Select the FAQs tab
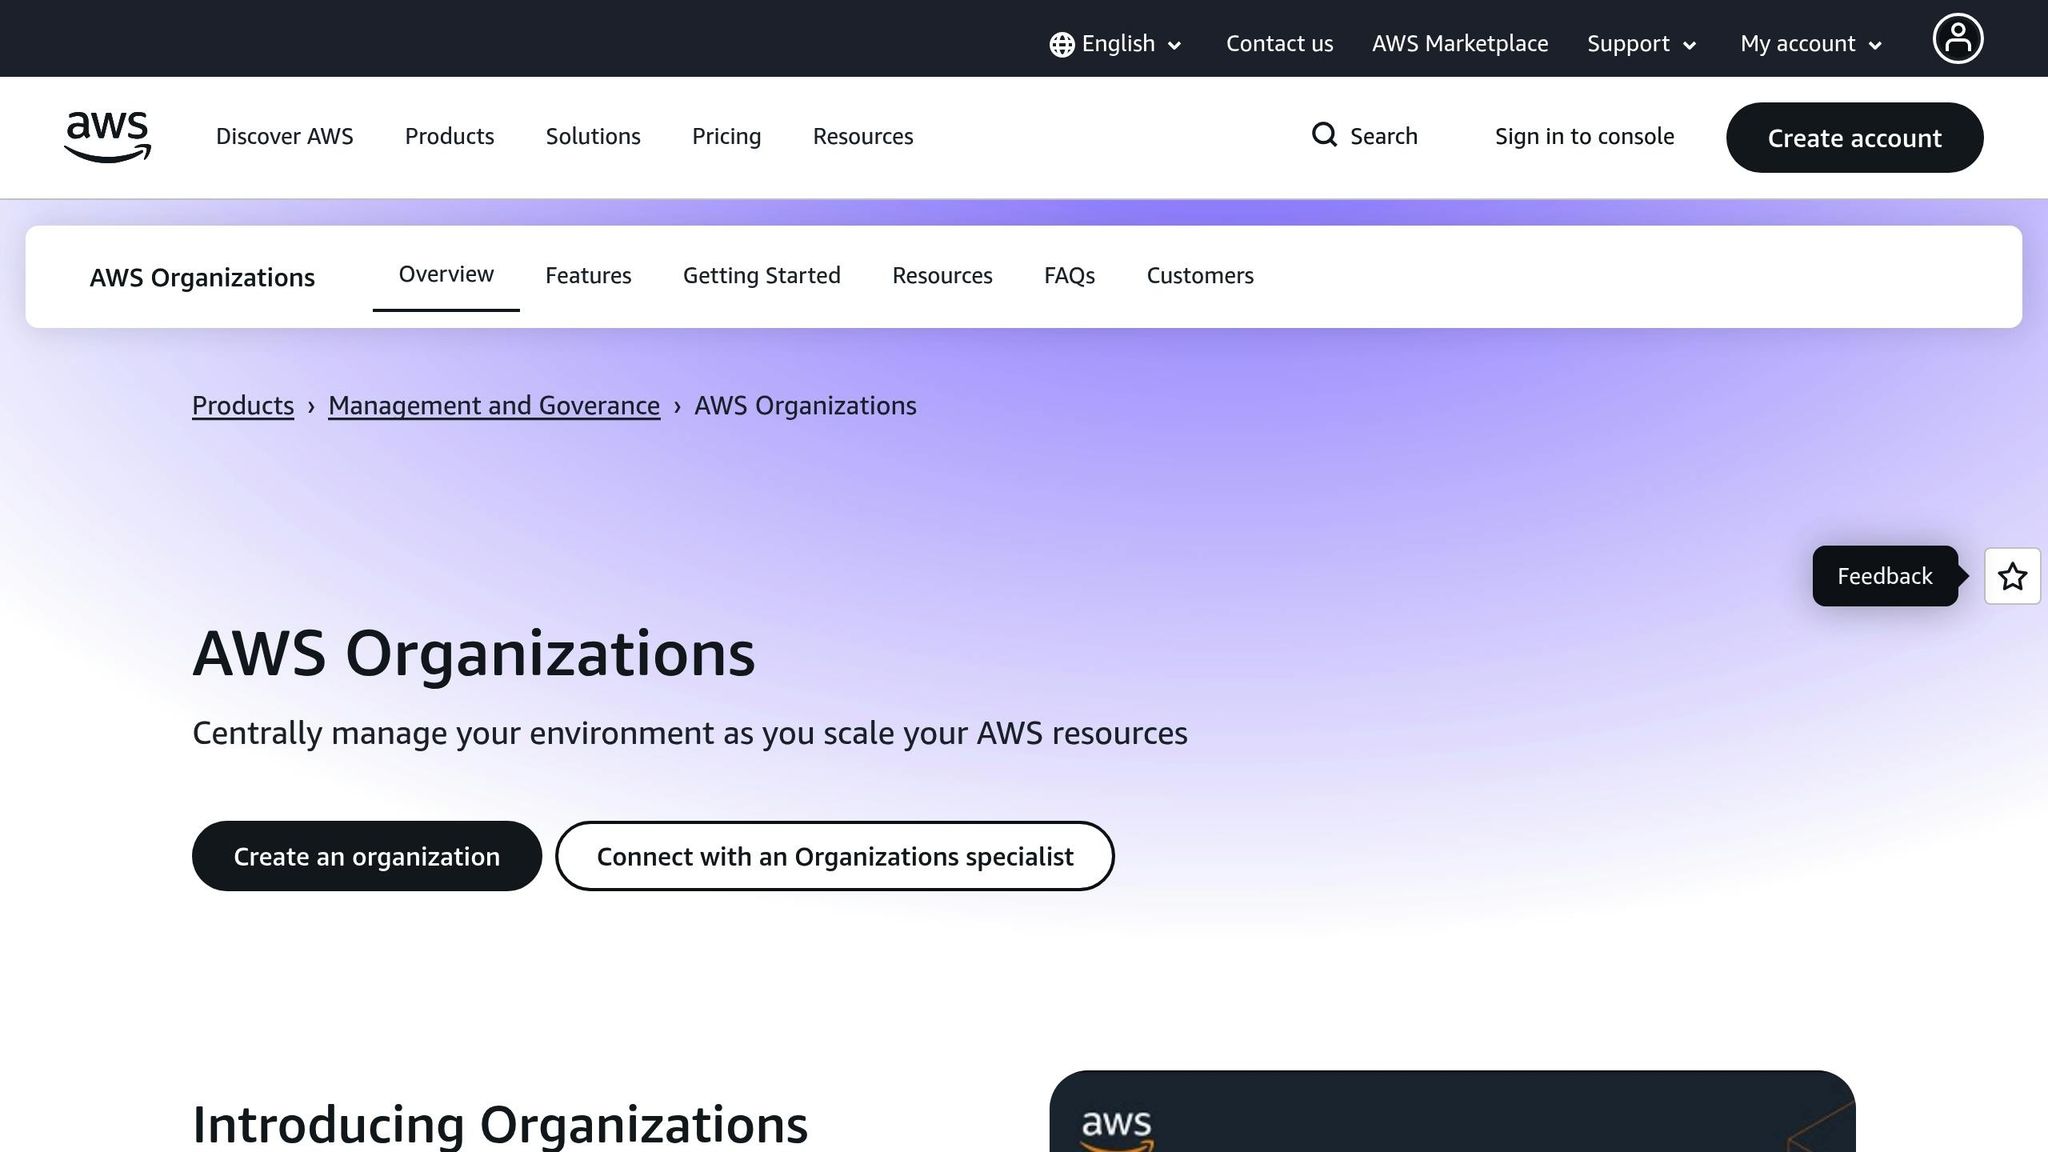The width and height of the screenshot is (2048, 1152). point(1069,276)
